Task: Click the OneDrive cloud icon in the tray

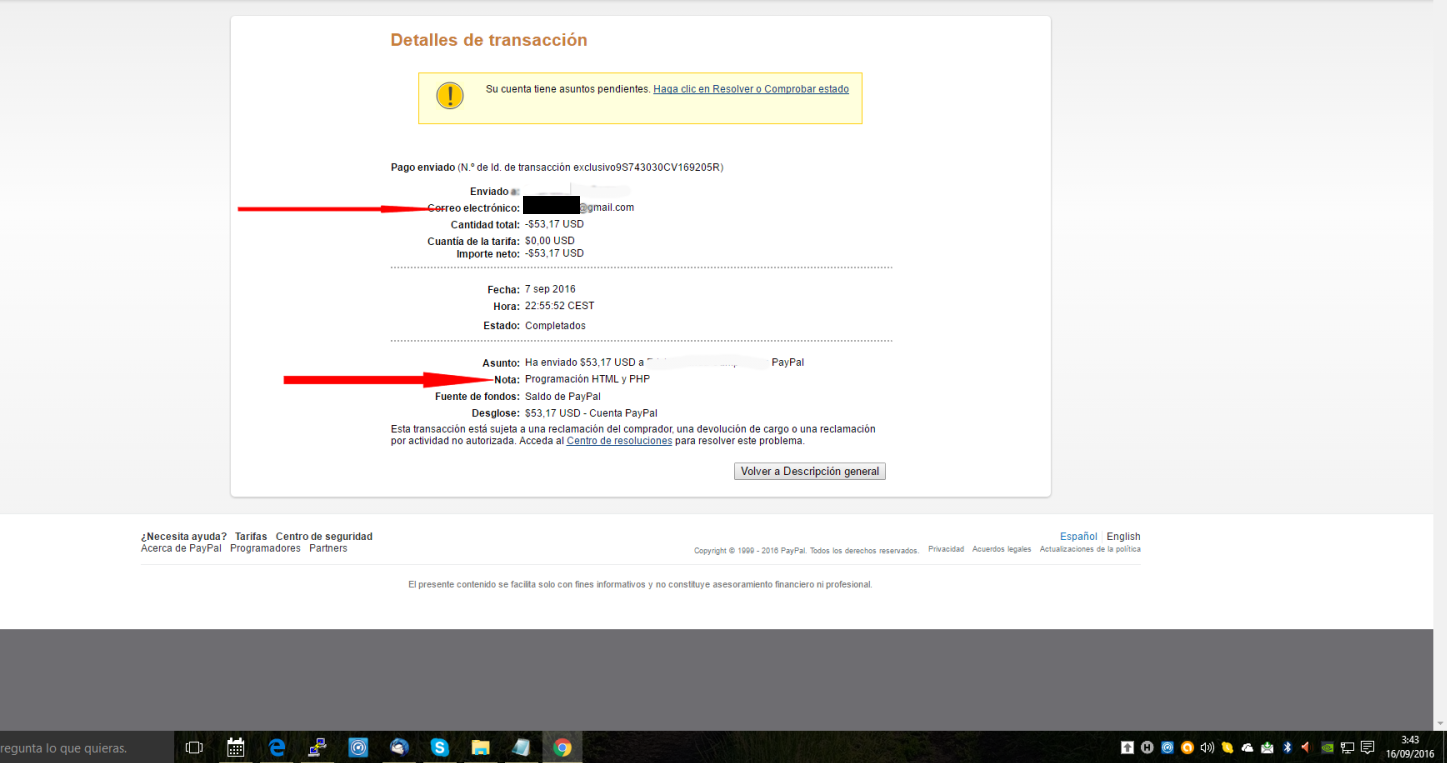Action: tap(1248, 747)
